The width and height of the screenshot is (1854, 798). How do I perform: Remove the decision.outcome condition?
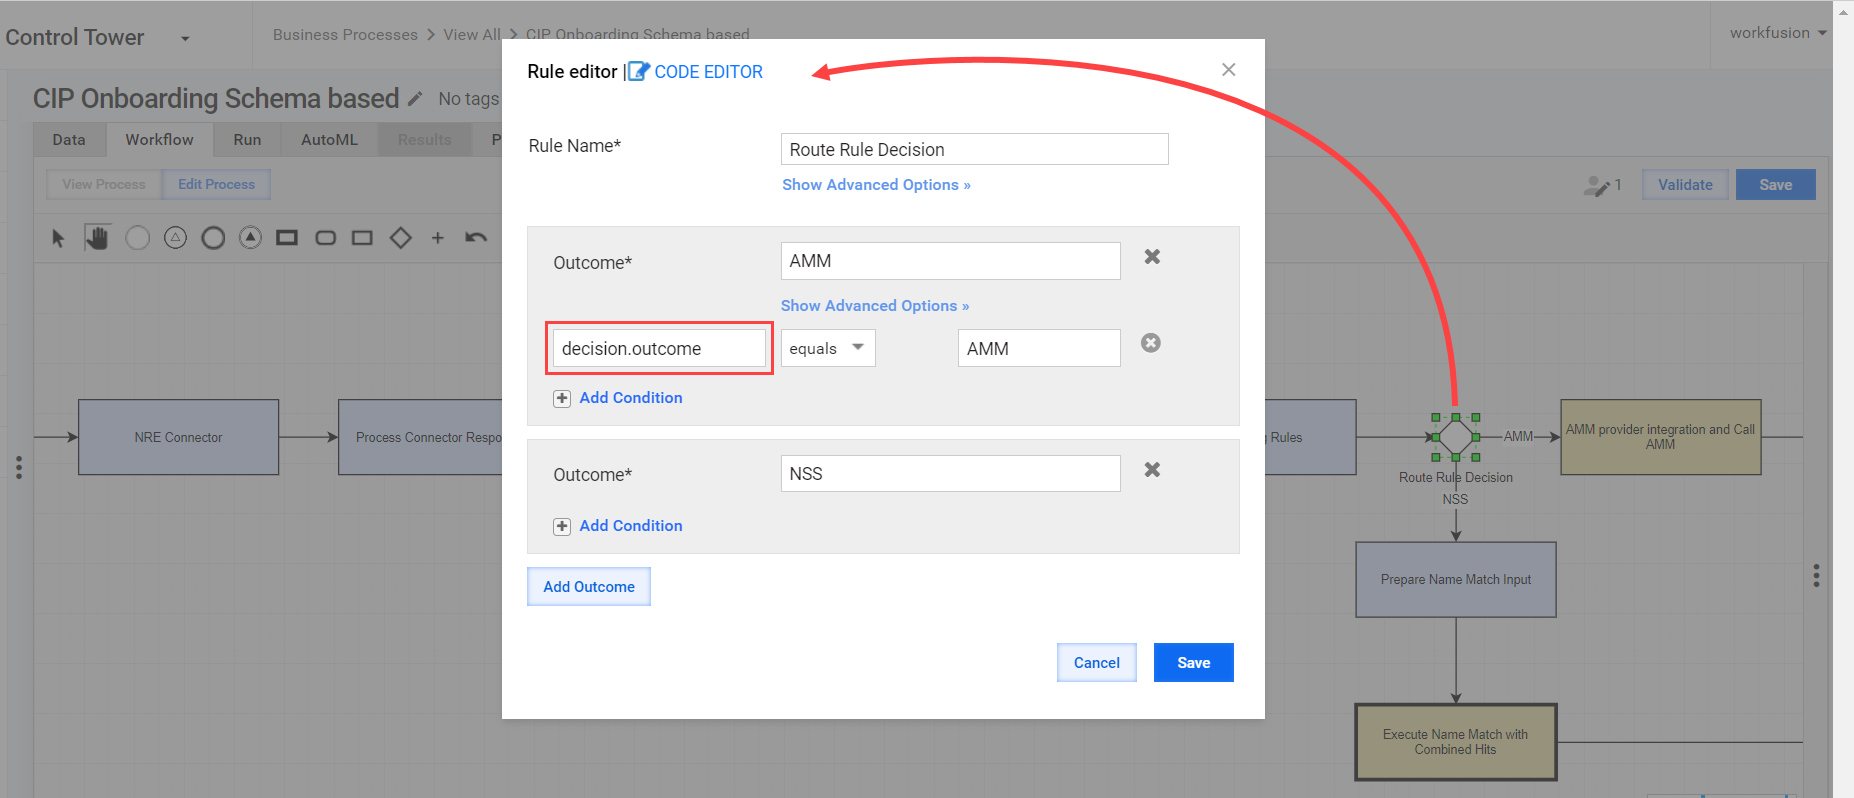click(x=1151, y=343)
